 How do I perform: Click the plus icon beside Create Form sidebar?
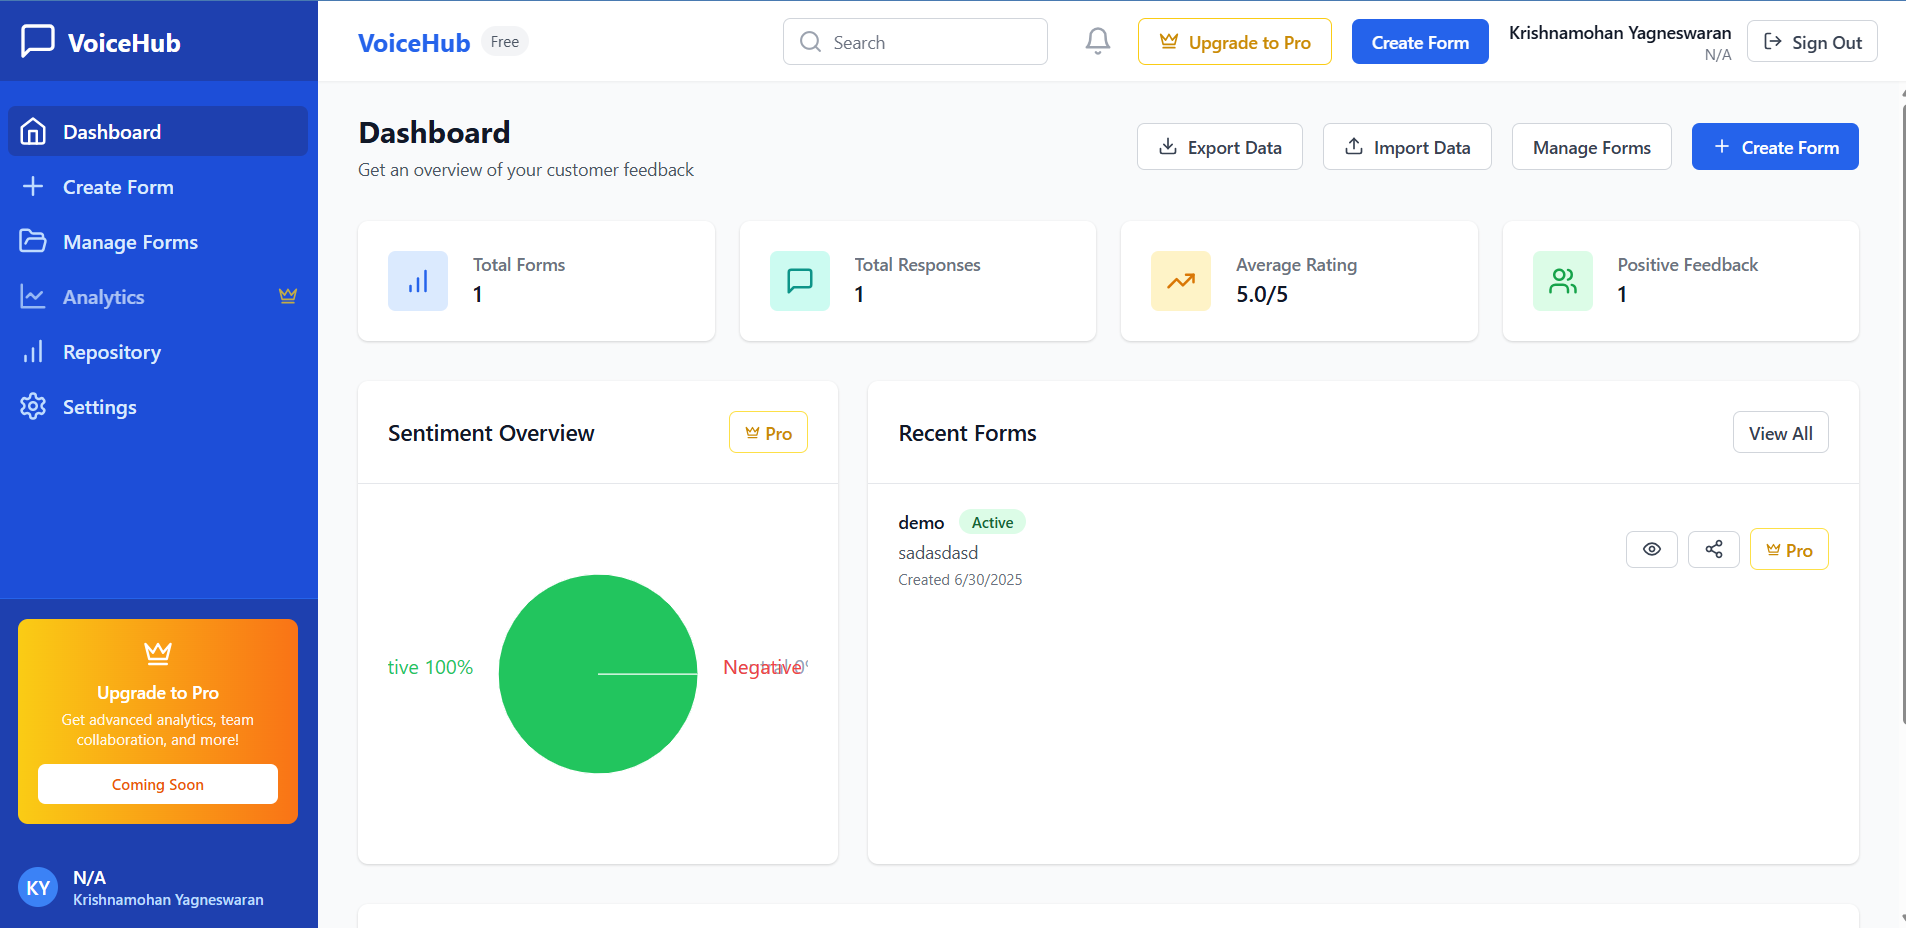coord(33,186)
